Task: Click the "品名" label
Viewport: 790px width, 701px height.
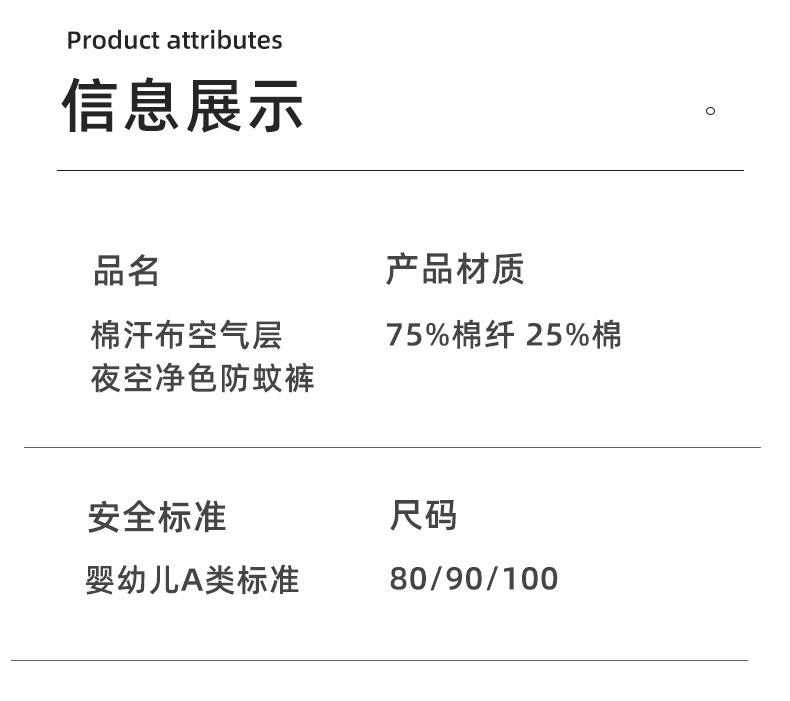Action: [127, 271]
